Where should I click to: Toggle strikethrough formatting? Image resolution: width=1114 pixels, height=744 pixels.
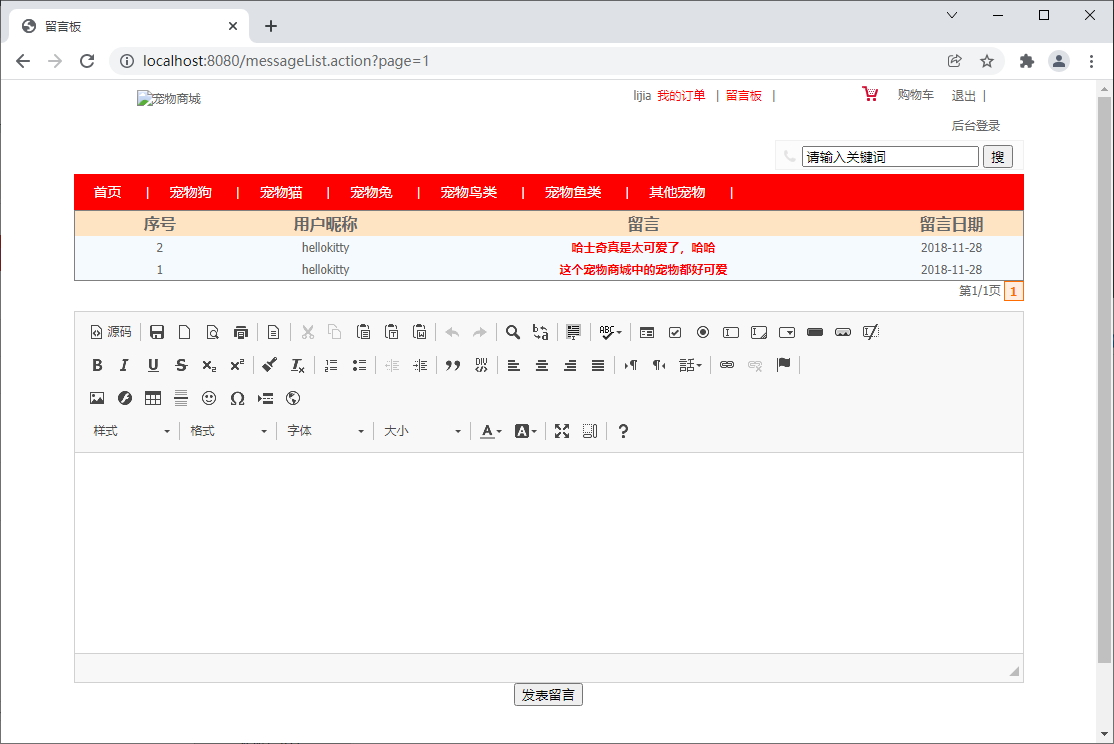[181, 365]
